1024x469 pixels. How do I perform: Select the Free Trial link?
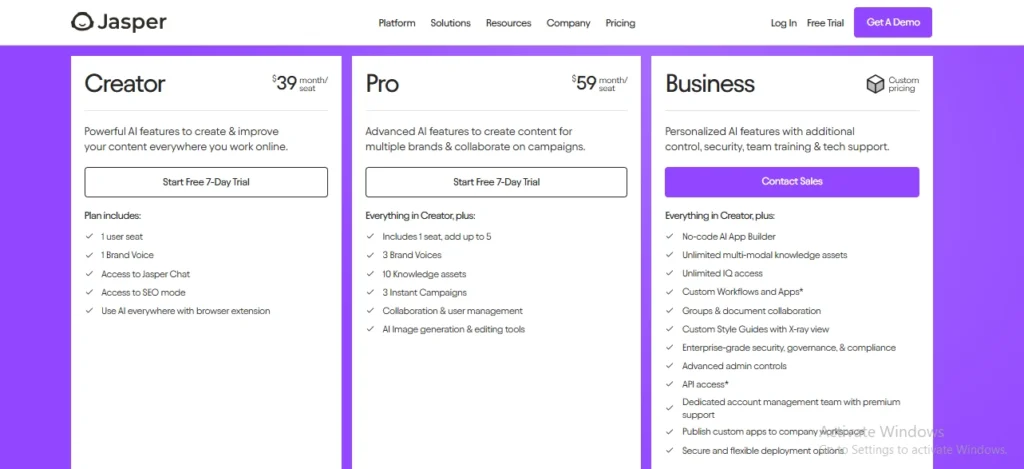(825, 23)
